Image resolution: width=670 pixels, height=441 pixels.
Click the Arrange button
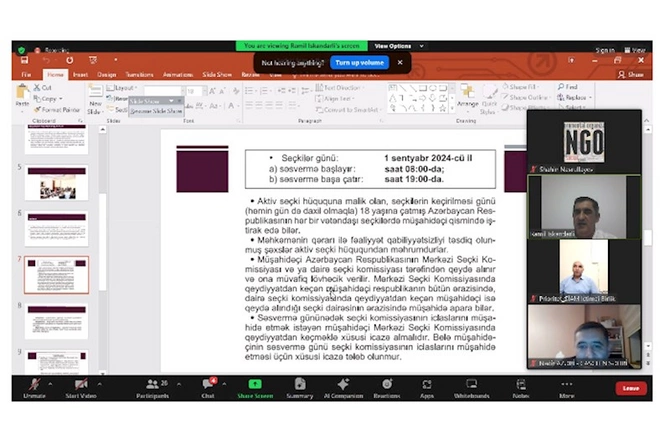click(x=467, y=96)
